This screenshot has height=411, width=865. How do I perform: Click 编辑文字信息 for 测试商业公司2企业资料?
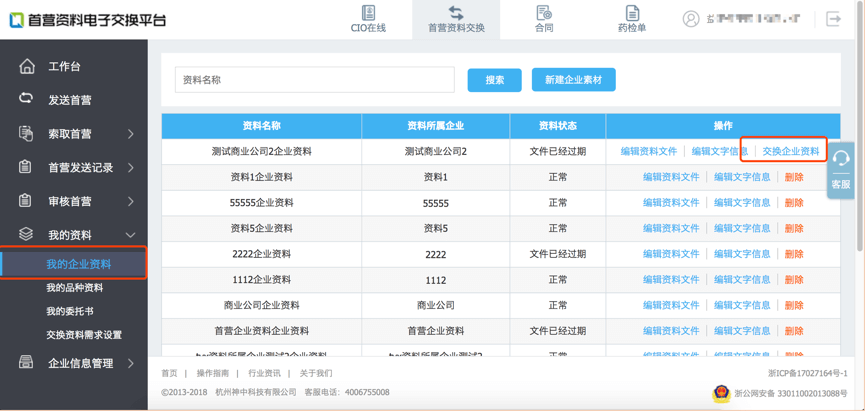click(x=720, y=151)
